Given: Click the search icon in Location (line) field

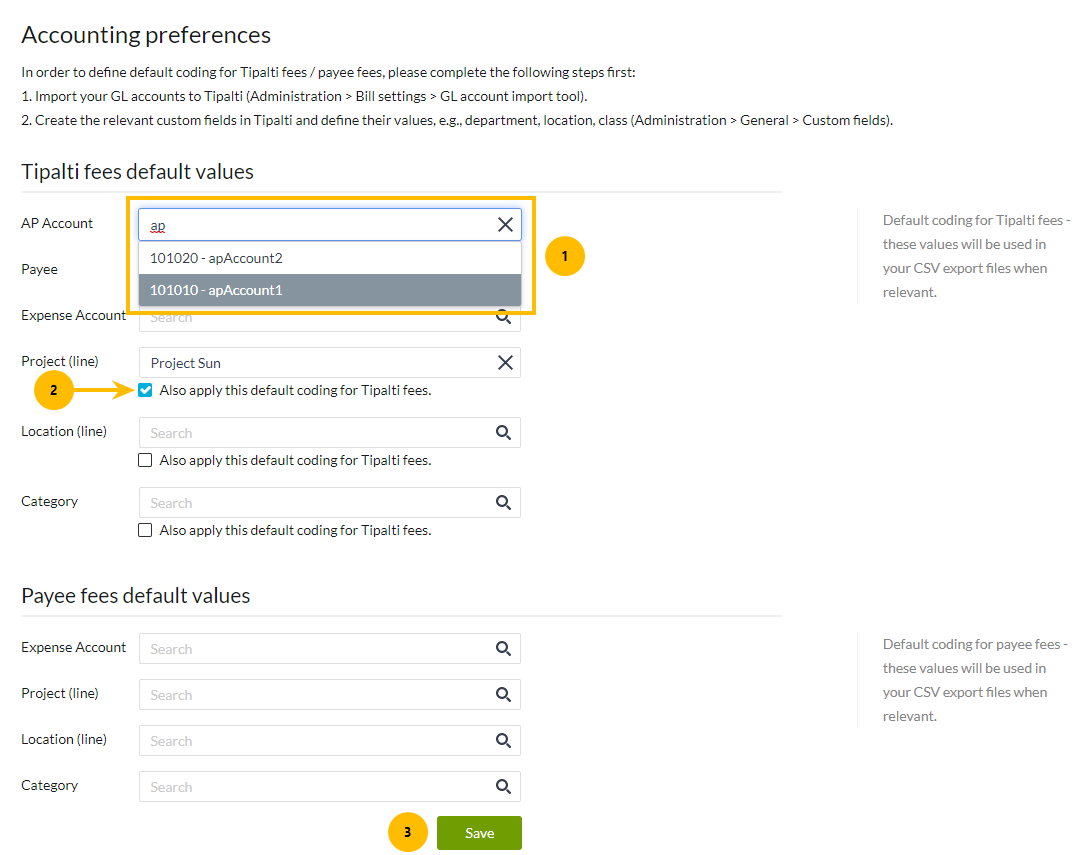Looking at the screenshot, I should [503, 432].
